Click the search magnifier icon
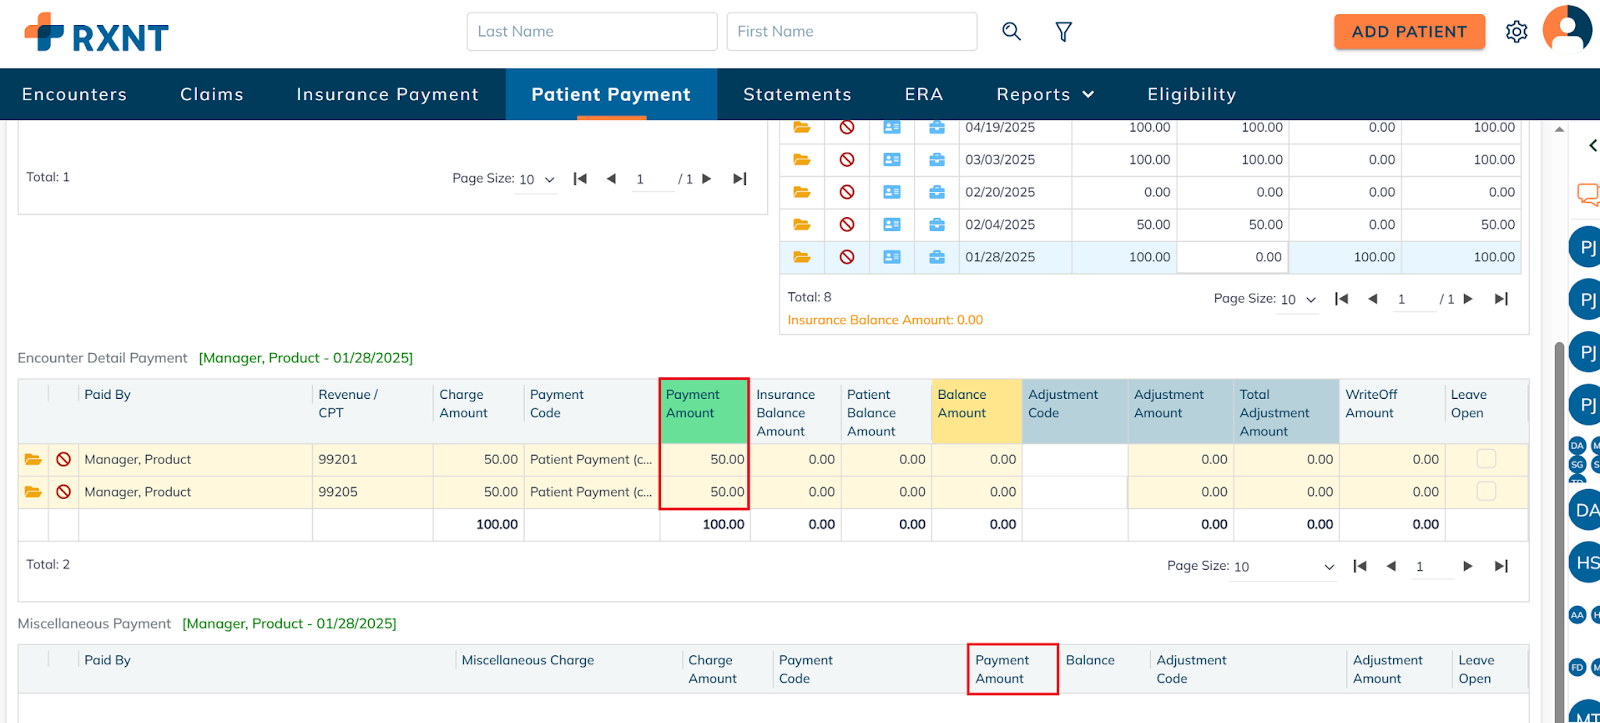The height and width of the screenshot is (723, 1600). pyautogui.click(x=1011, y=31)
